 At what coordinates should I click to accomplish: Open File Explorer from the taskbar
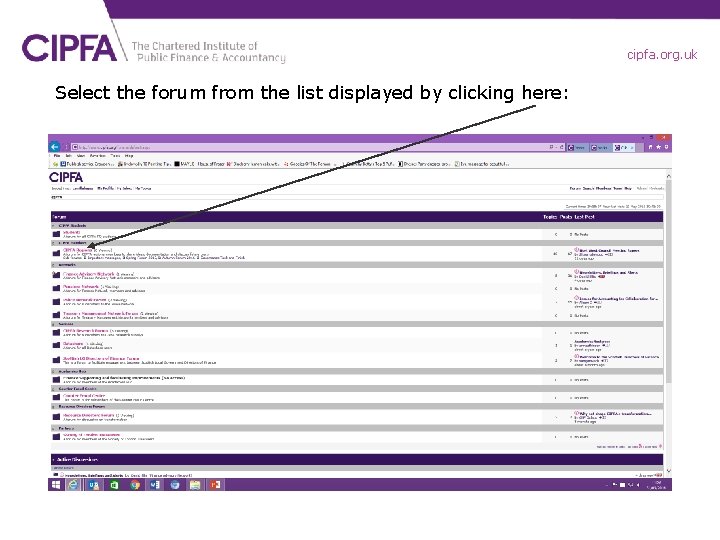[195, 485]
